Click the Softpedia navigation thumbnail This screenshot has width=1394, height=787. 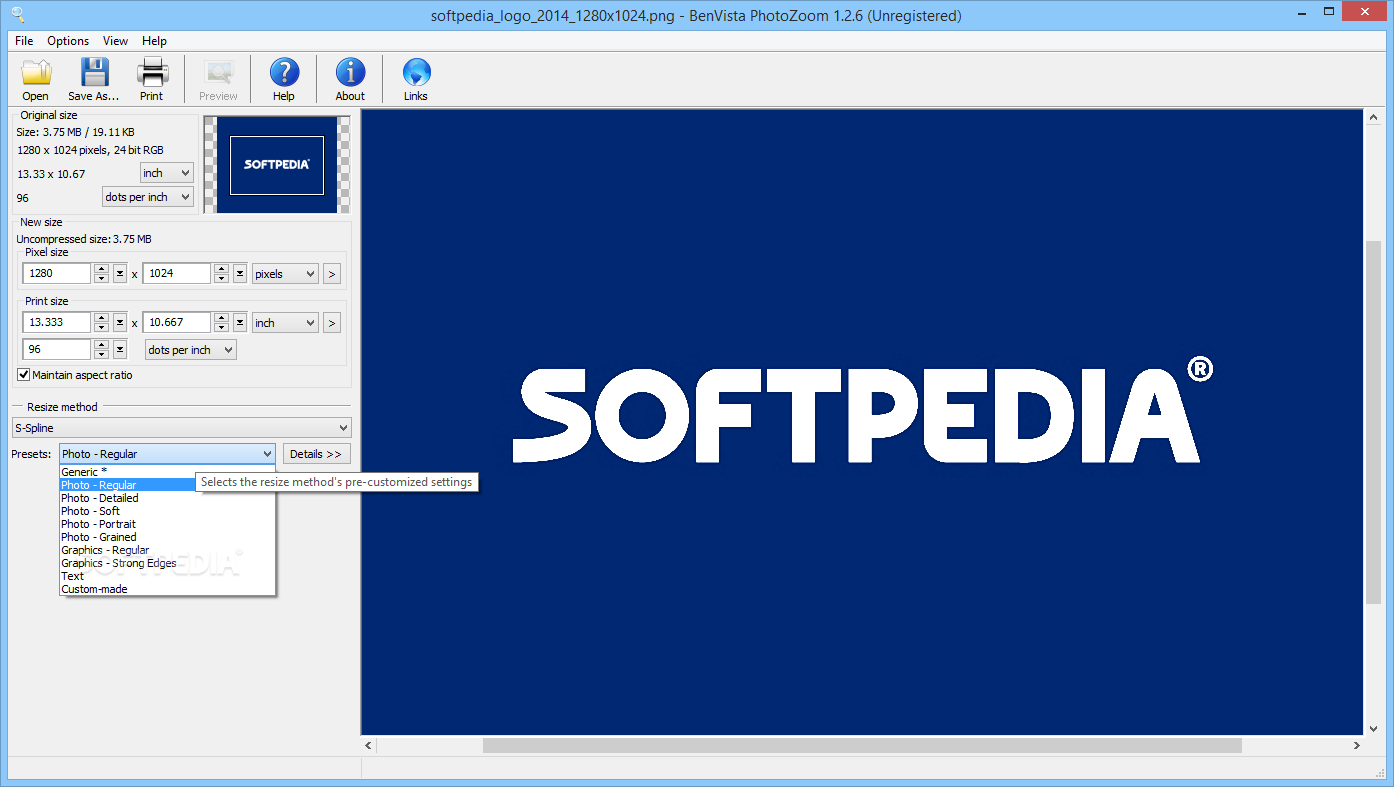click(277, 164)
